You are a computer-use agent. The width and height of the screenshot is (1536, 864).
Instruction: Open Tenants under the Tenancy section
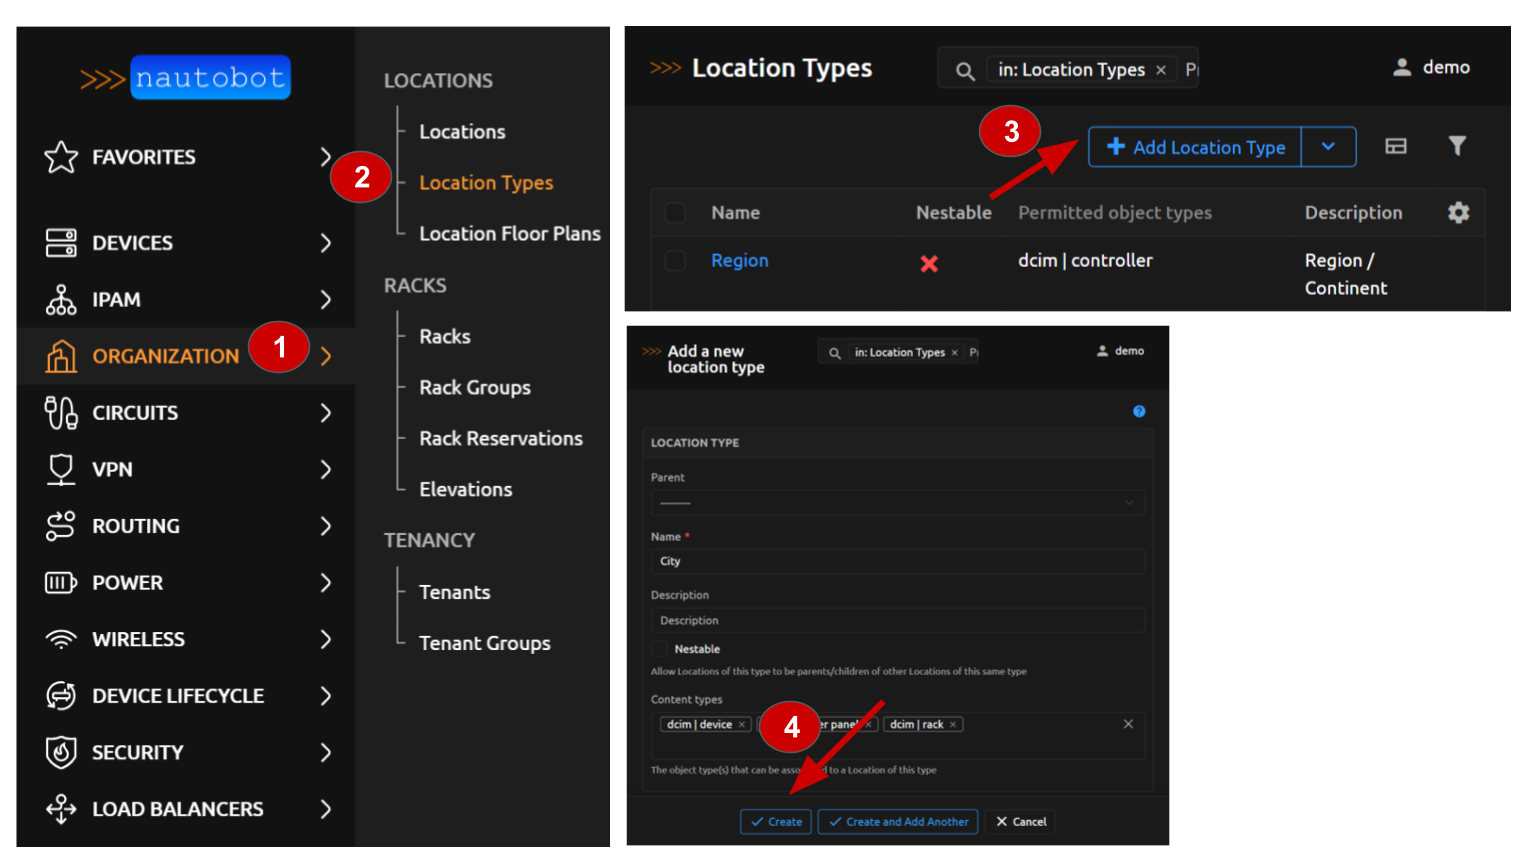pyautogui.click(x=454, y=592)
